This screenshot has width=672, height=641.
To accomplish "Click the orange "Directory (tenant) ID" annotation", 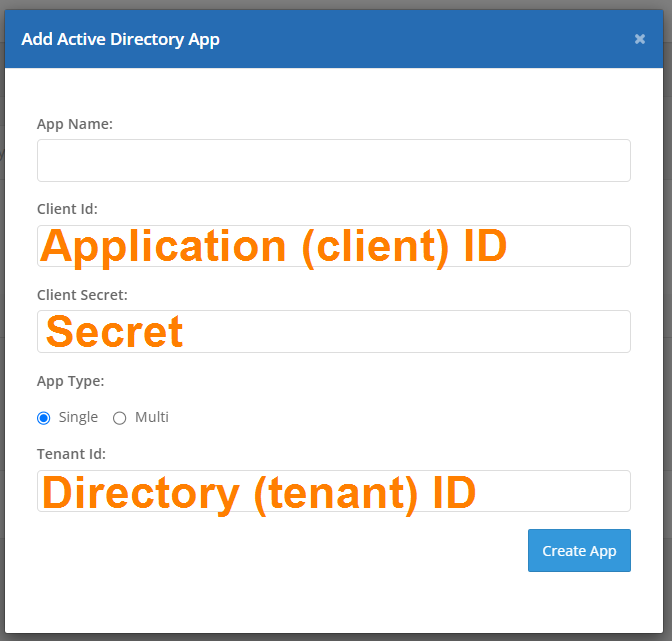I will [259, 494].
